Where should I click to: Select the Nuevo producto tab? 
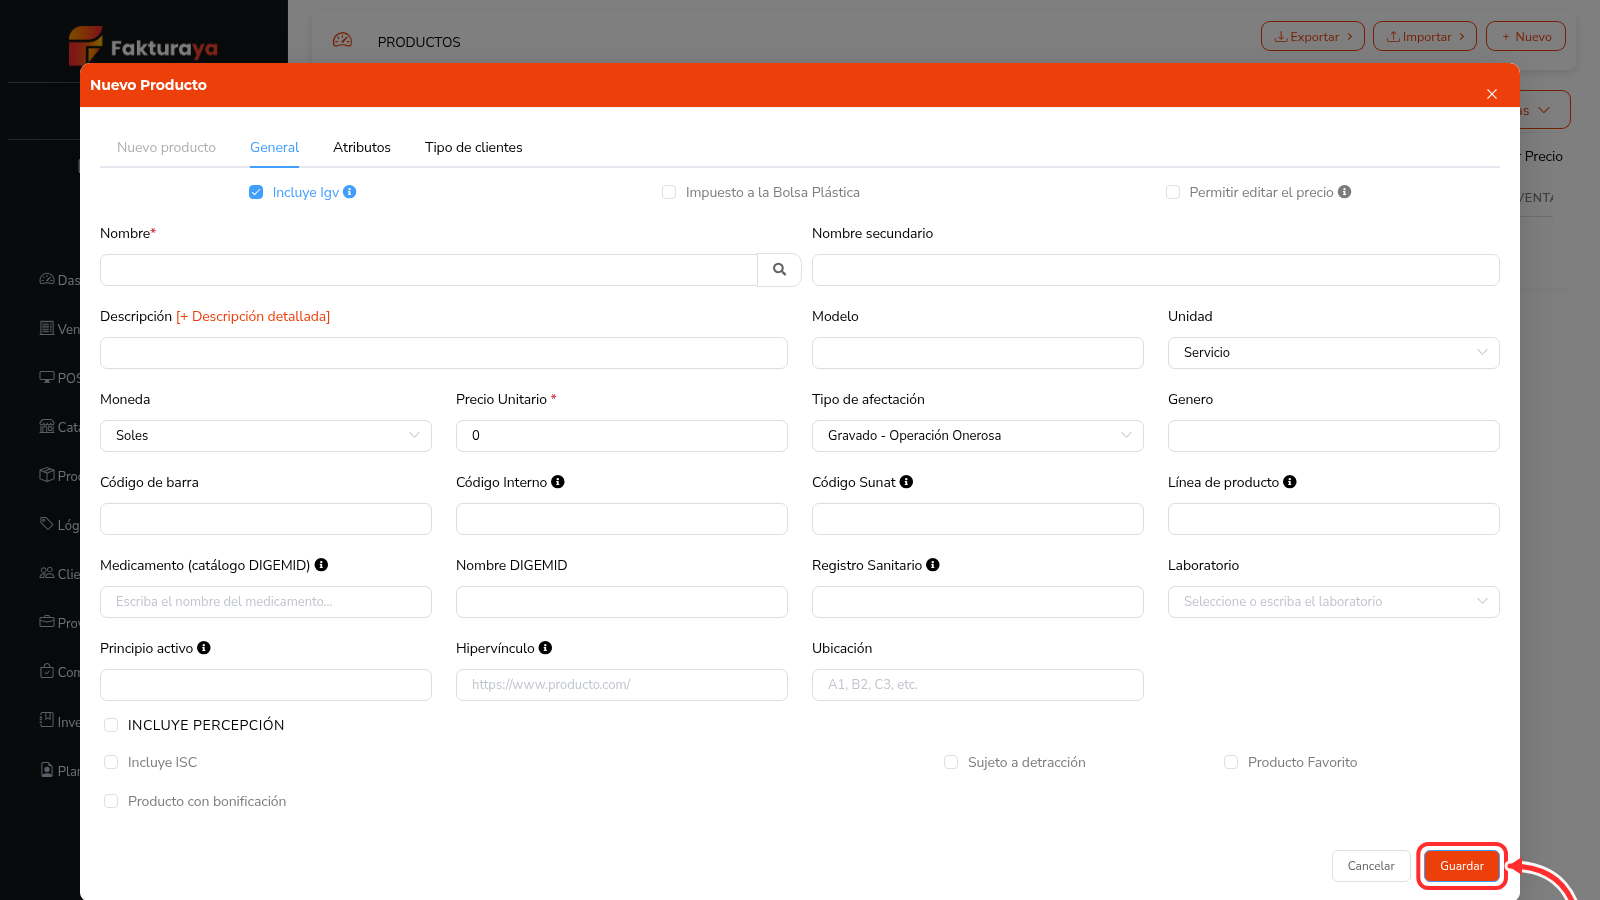[166, 147]
